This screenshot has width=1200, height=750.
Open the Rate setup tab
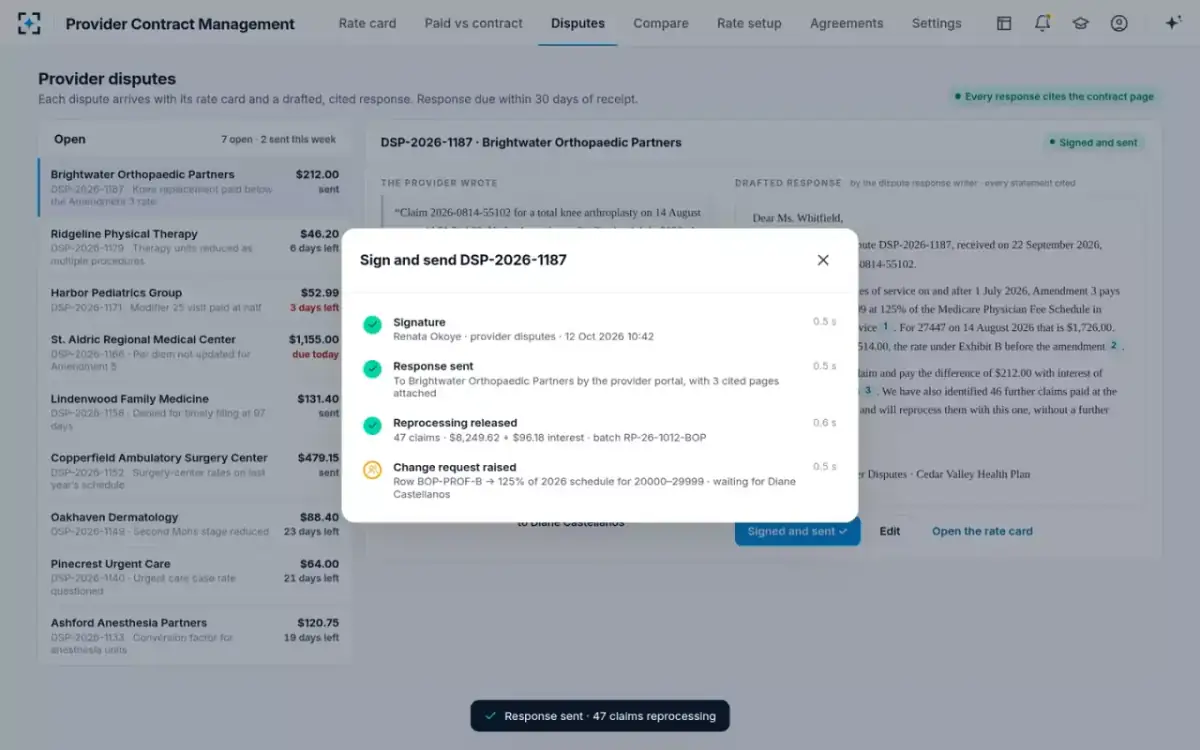(x=749, y=23)
